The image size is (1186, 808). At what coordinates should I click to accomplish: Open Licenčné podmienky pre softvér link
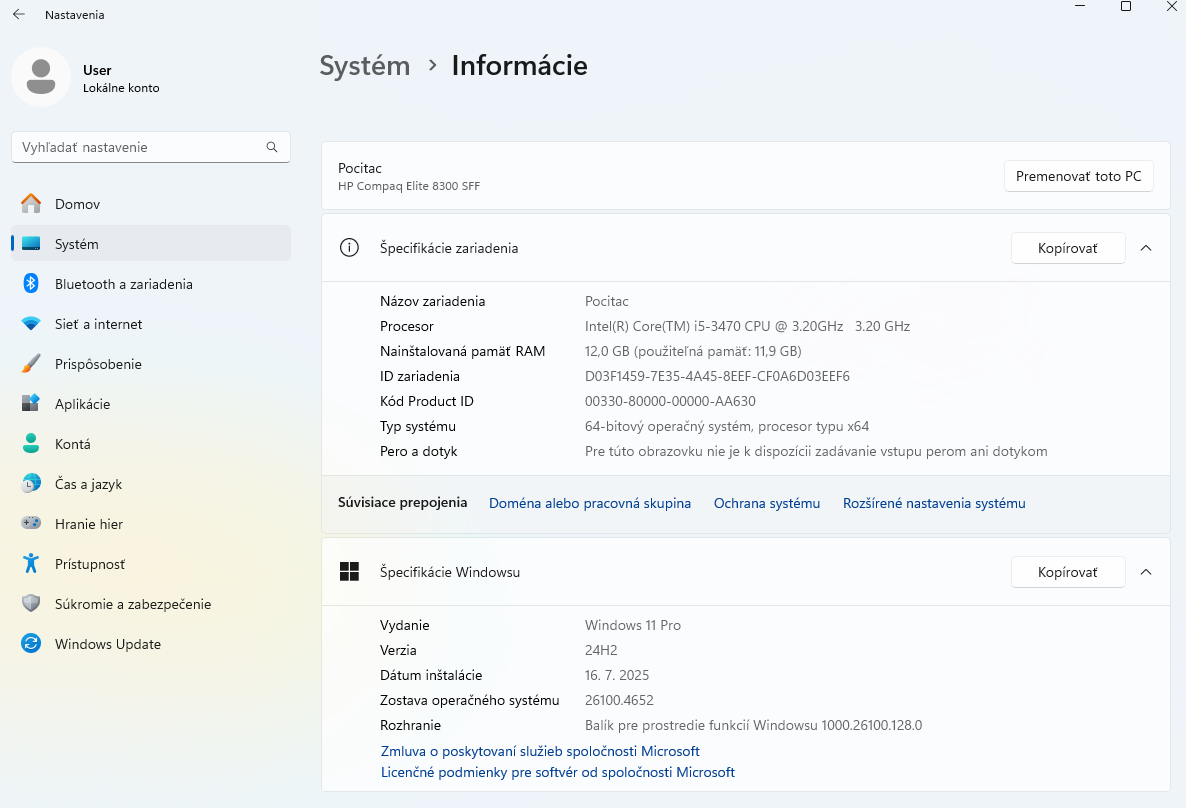coord(557,772)
